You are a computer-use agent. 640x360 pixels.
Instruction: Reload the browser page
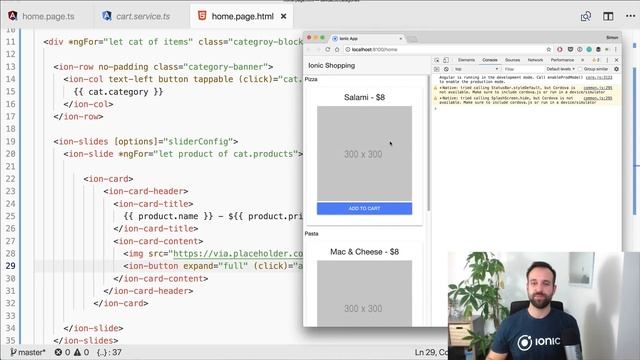point(327,49)
